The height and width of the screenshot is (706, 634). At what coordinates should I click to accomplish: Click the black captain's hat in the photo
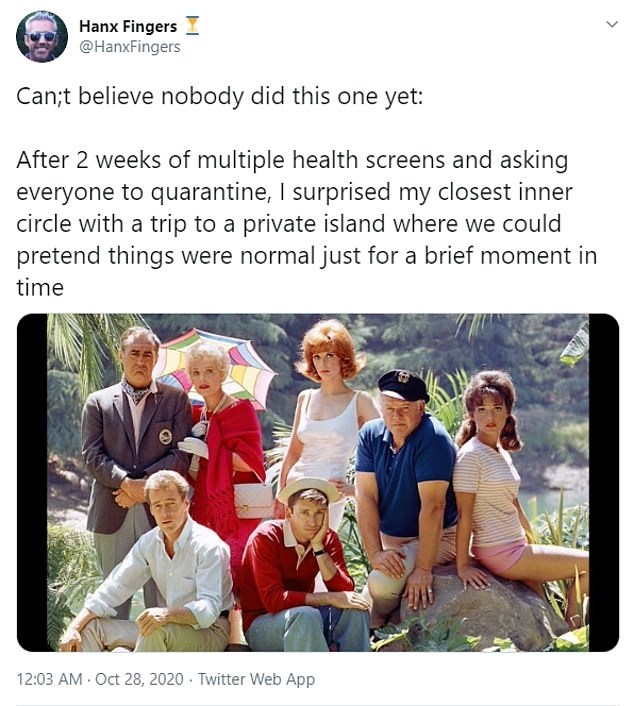click(403, 385)
